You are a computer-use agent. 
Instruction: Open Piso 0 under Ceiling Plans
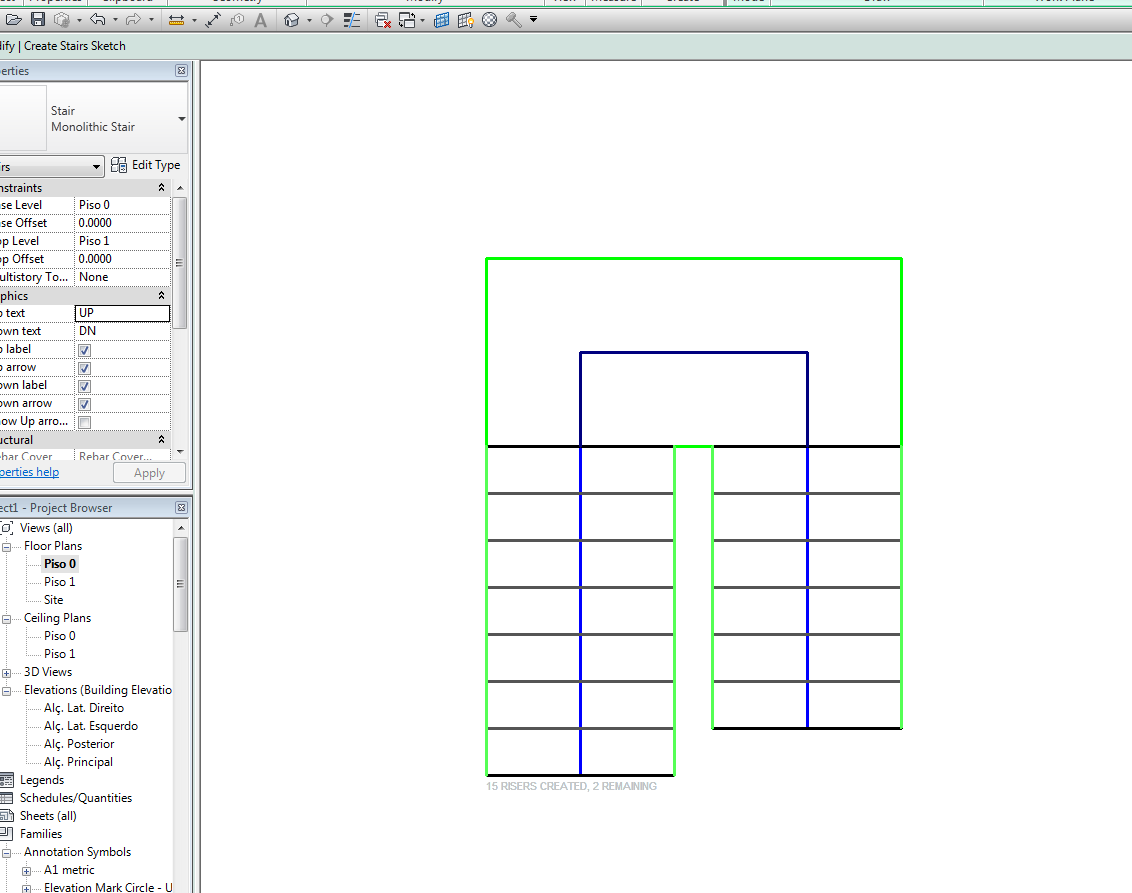[59, 636]
